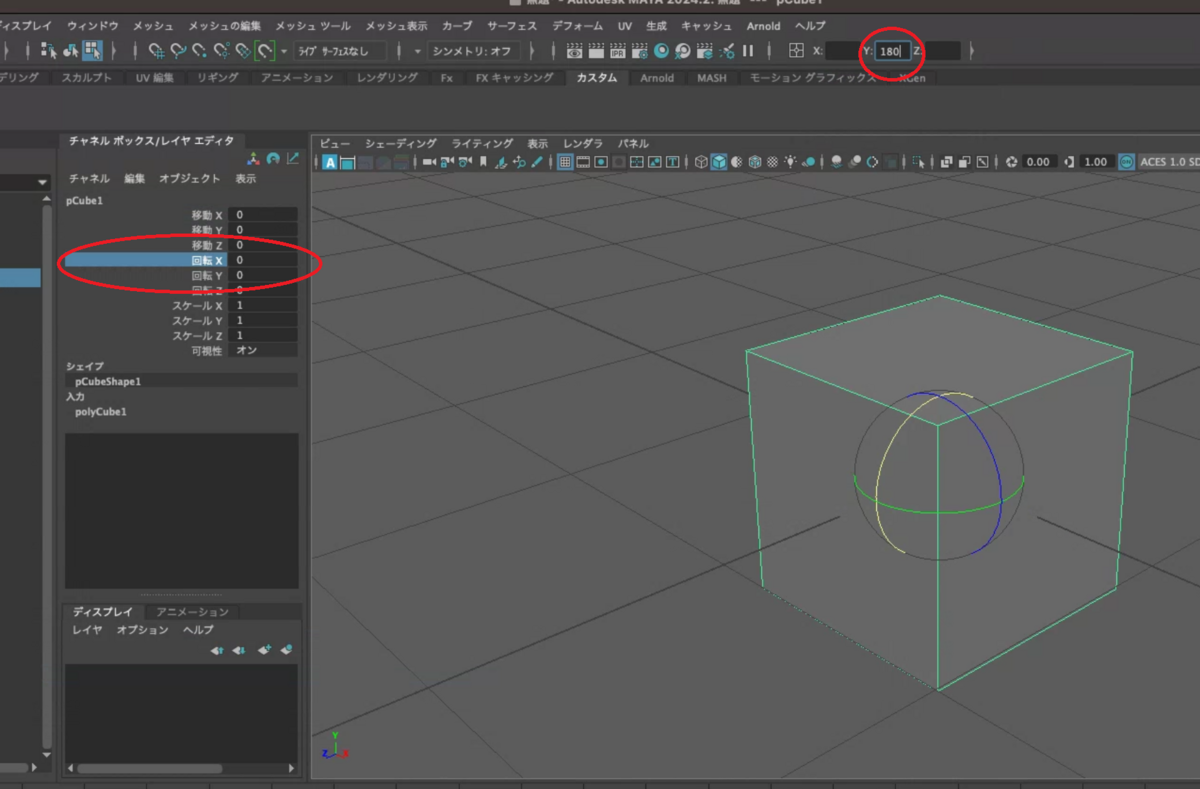Image resolution: width=1200 pixels, height=789 pixels.
Task: Toggle the viewport grid icon
Action: click(x=565, y=162)
